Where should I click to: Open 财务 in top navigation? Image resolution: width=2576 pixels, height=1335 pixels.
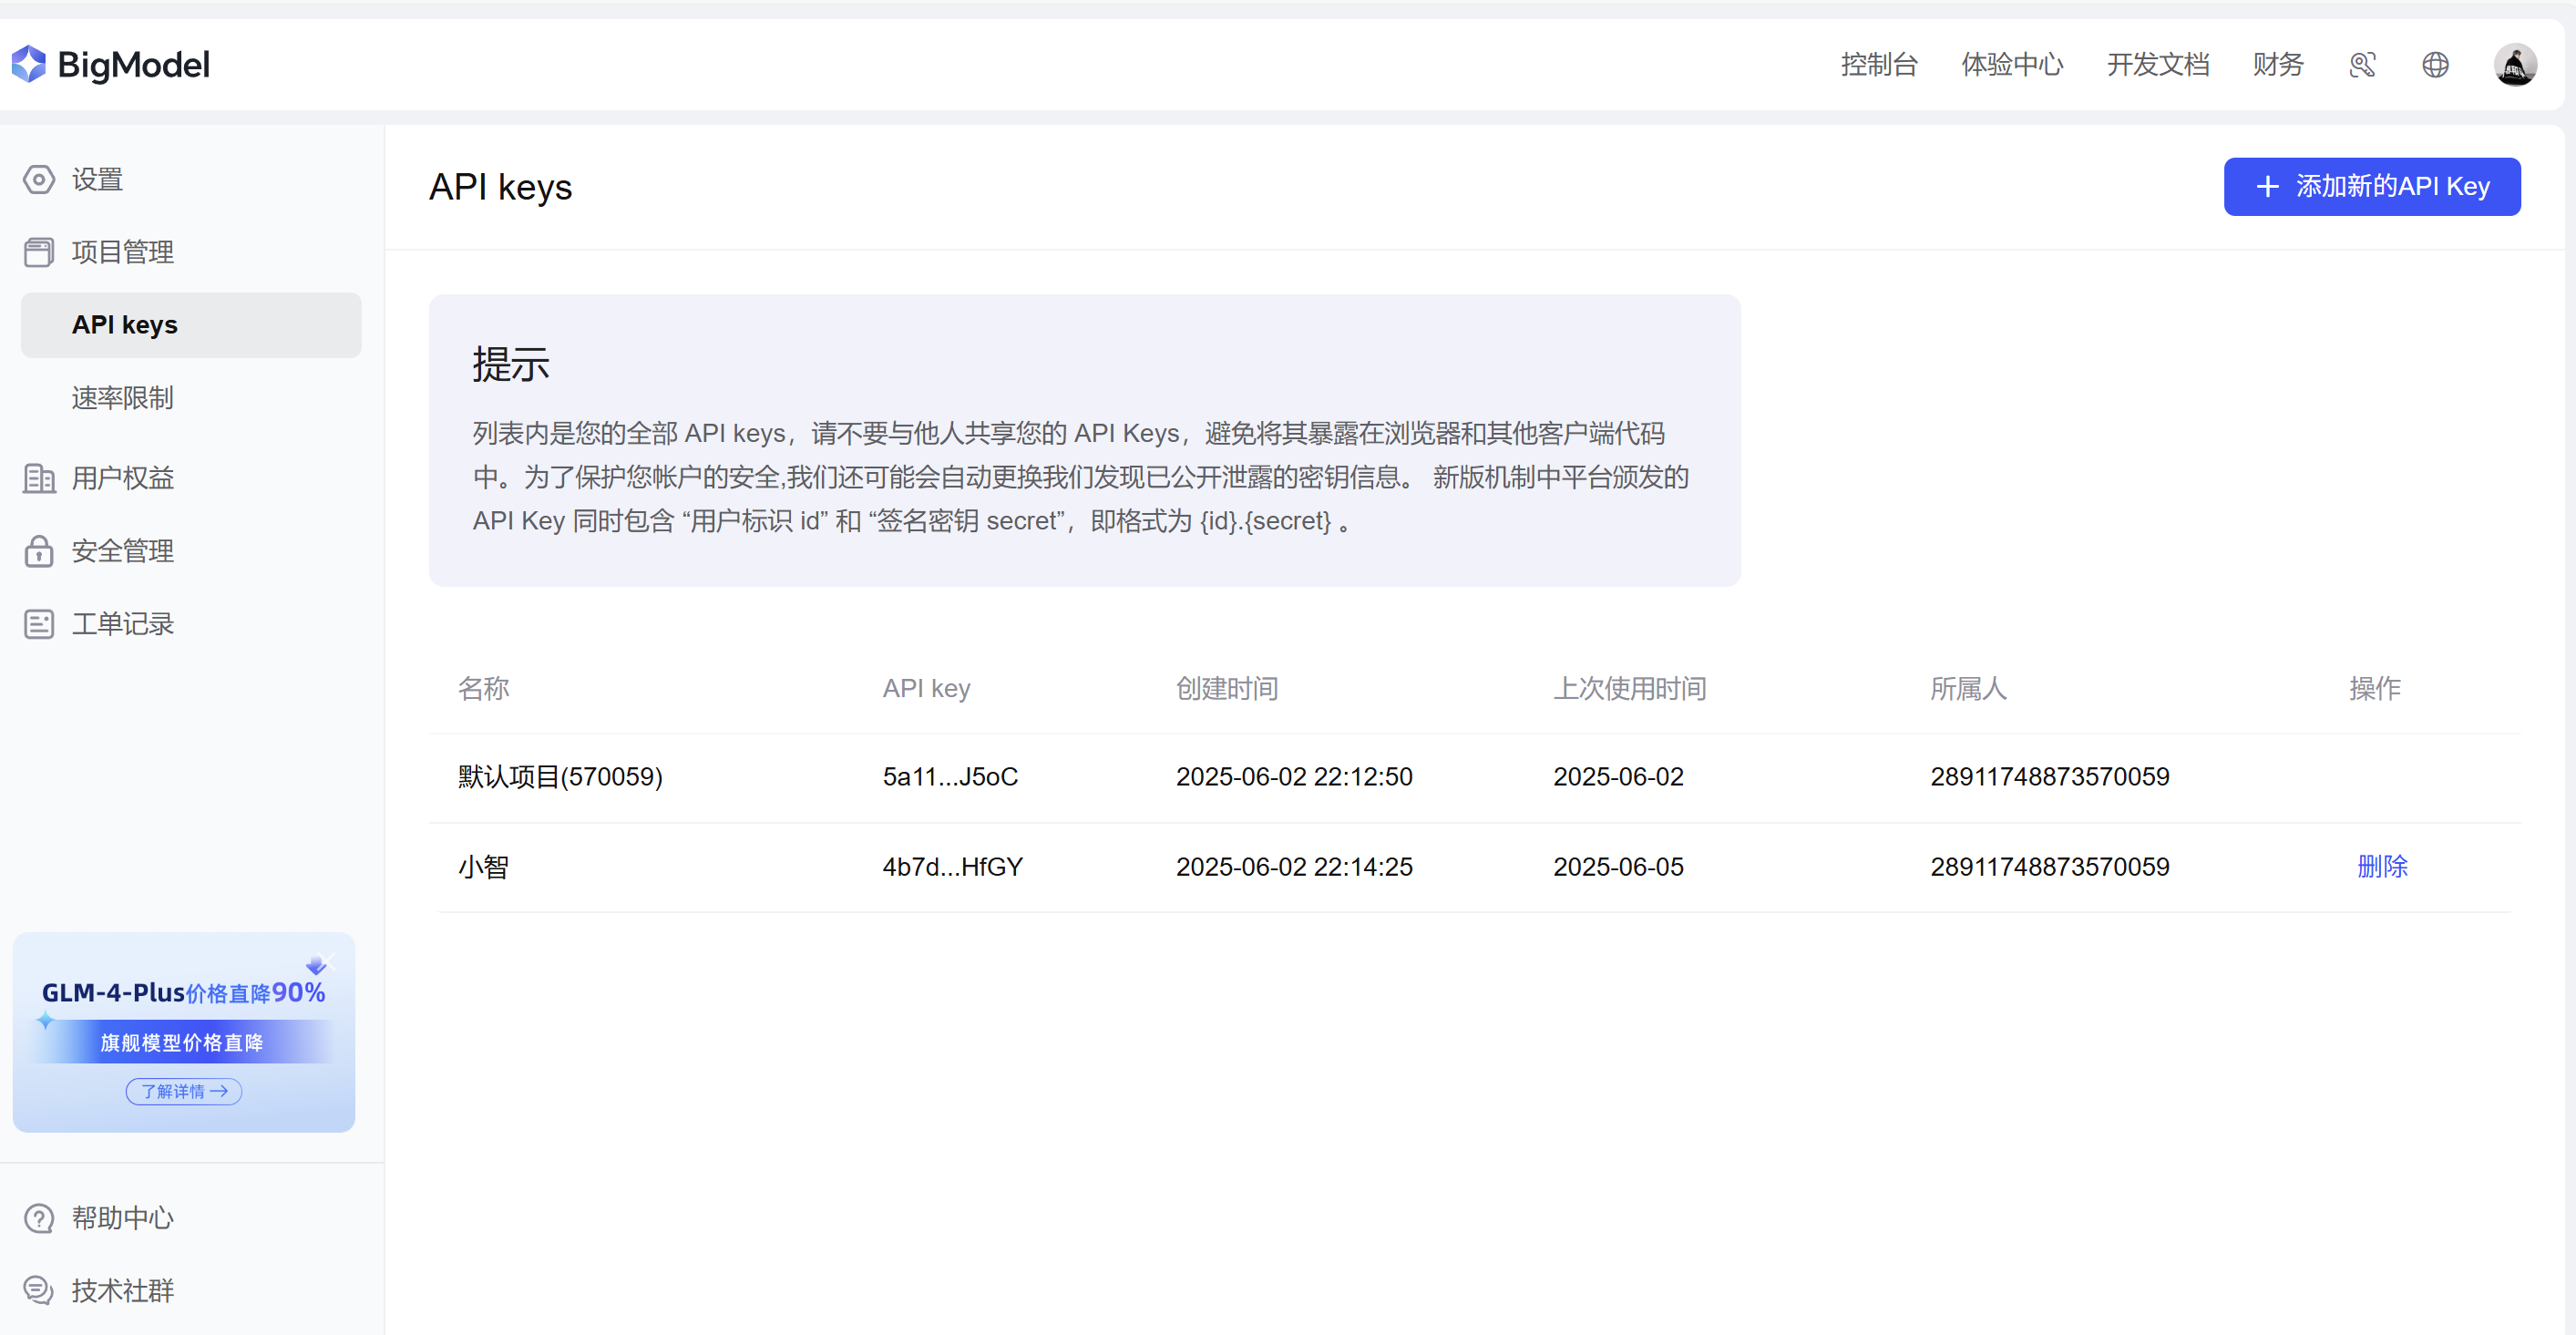tap(2278, 65)
